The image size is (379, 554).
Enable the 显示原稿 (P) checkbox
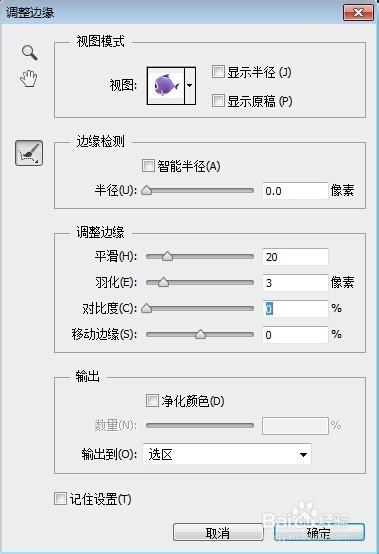pyautogui.click(x=218, y=101)
